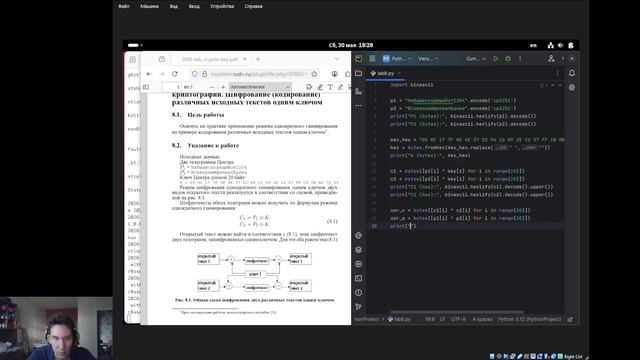Open the Terminal tool window

coord(358,278)
